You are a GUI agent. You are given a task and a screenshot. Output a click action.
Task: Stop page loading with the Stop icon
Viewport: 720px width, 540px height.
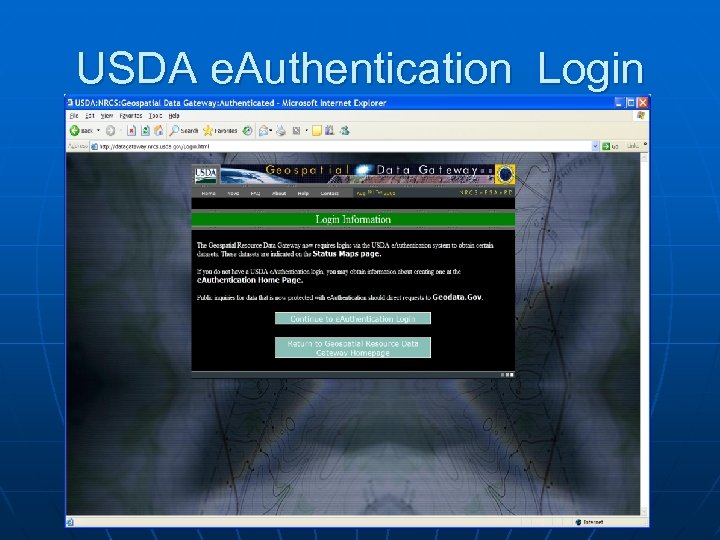pyautogui.click(x=131, y=131)
